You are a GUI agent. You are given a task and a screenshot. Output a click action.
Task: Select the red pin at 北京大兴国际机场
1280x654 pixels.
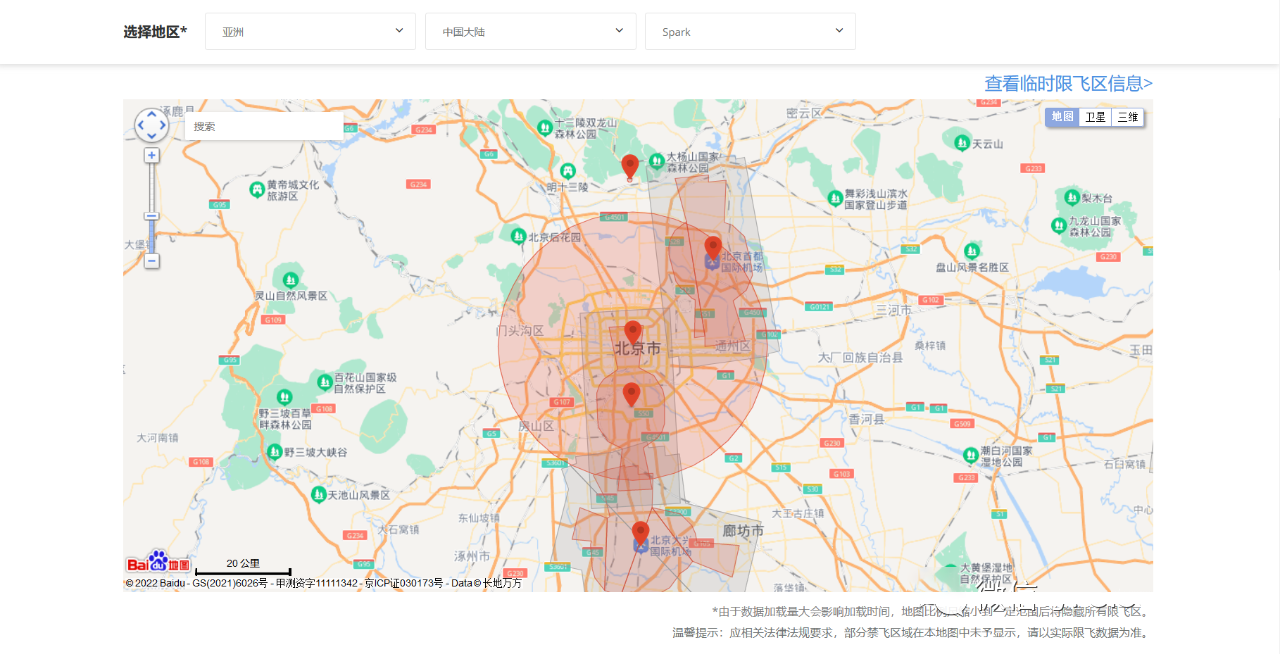(x=641, y=534)
